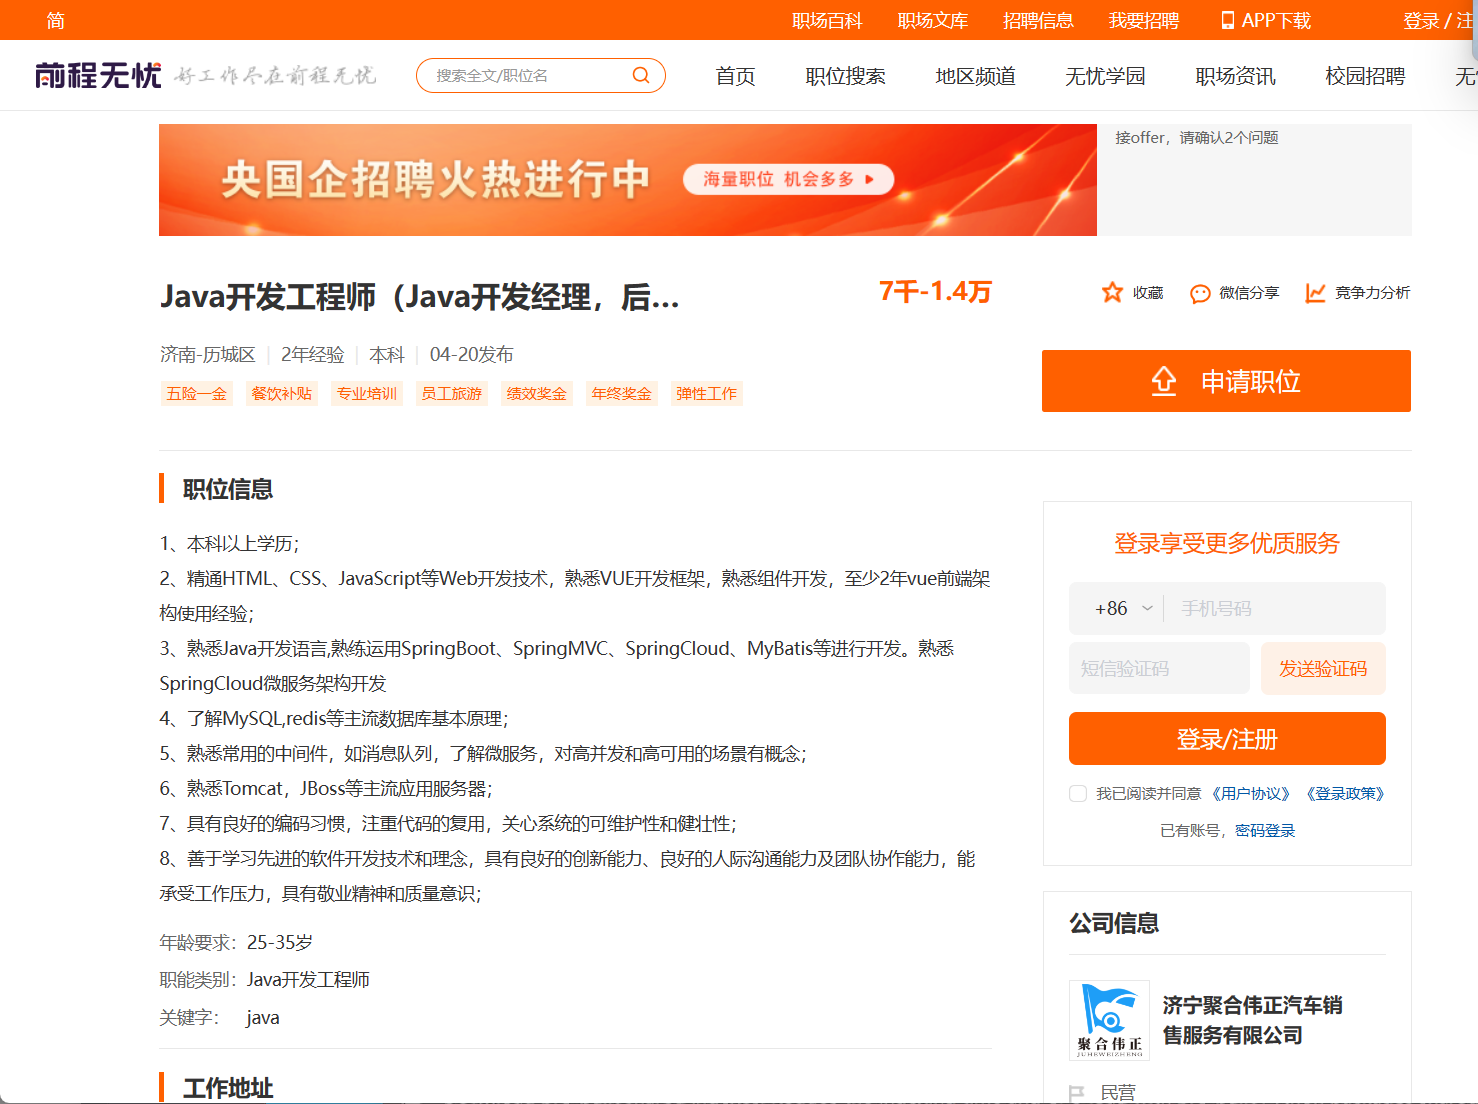Open 密码登录 to sign in with password
This screenshot has width=1478, height=1104.
(x=1264, y=830)
